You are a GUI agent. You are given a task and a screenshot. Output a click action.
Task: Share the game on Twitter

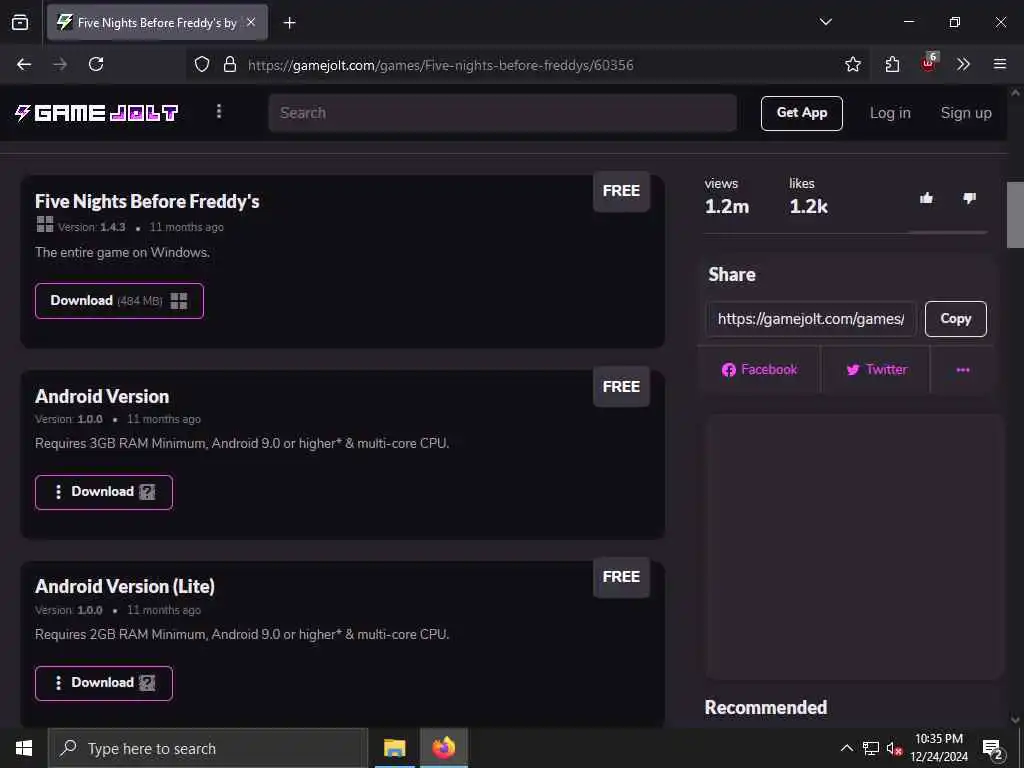coord(876,370)
